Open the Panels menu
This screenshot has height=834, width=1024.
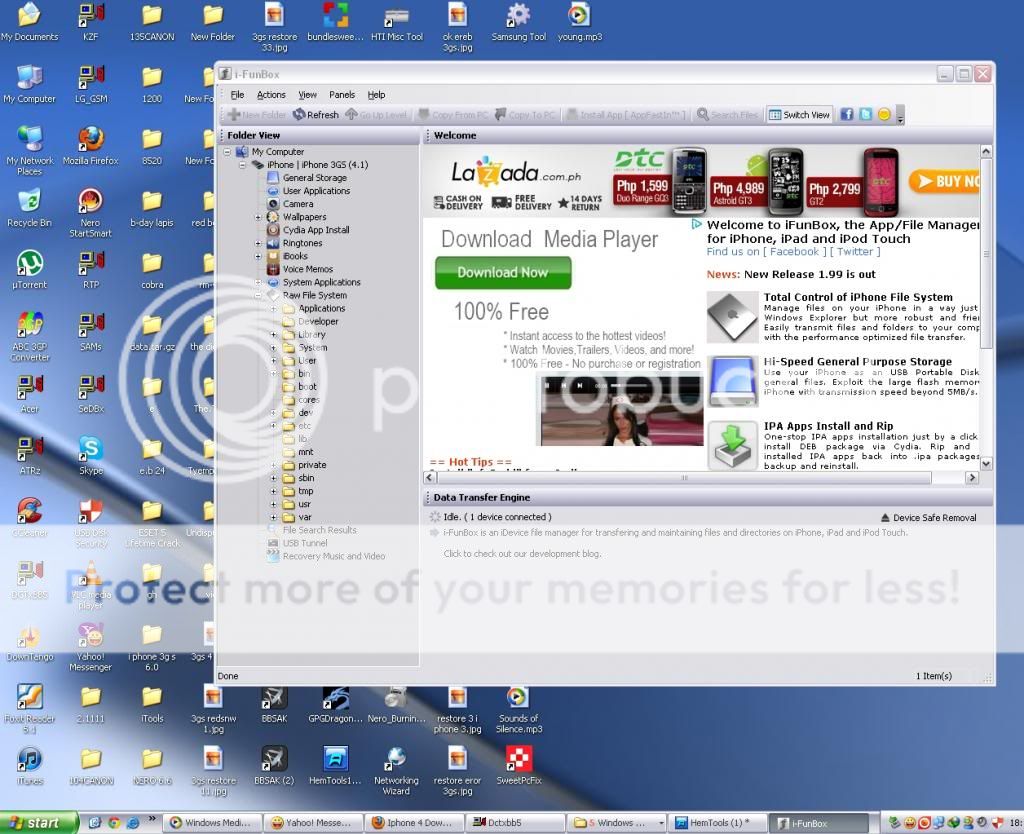pyautogui.click(x=342, y=95)
